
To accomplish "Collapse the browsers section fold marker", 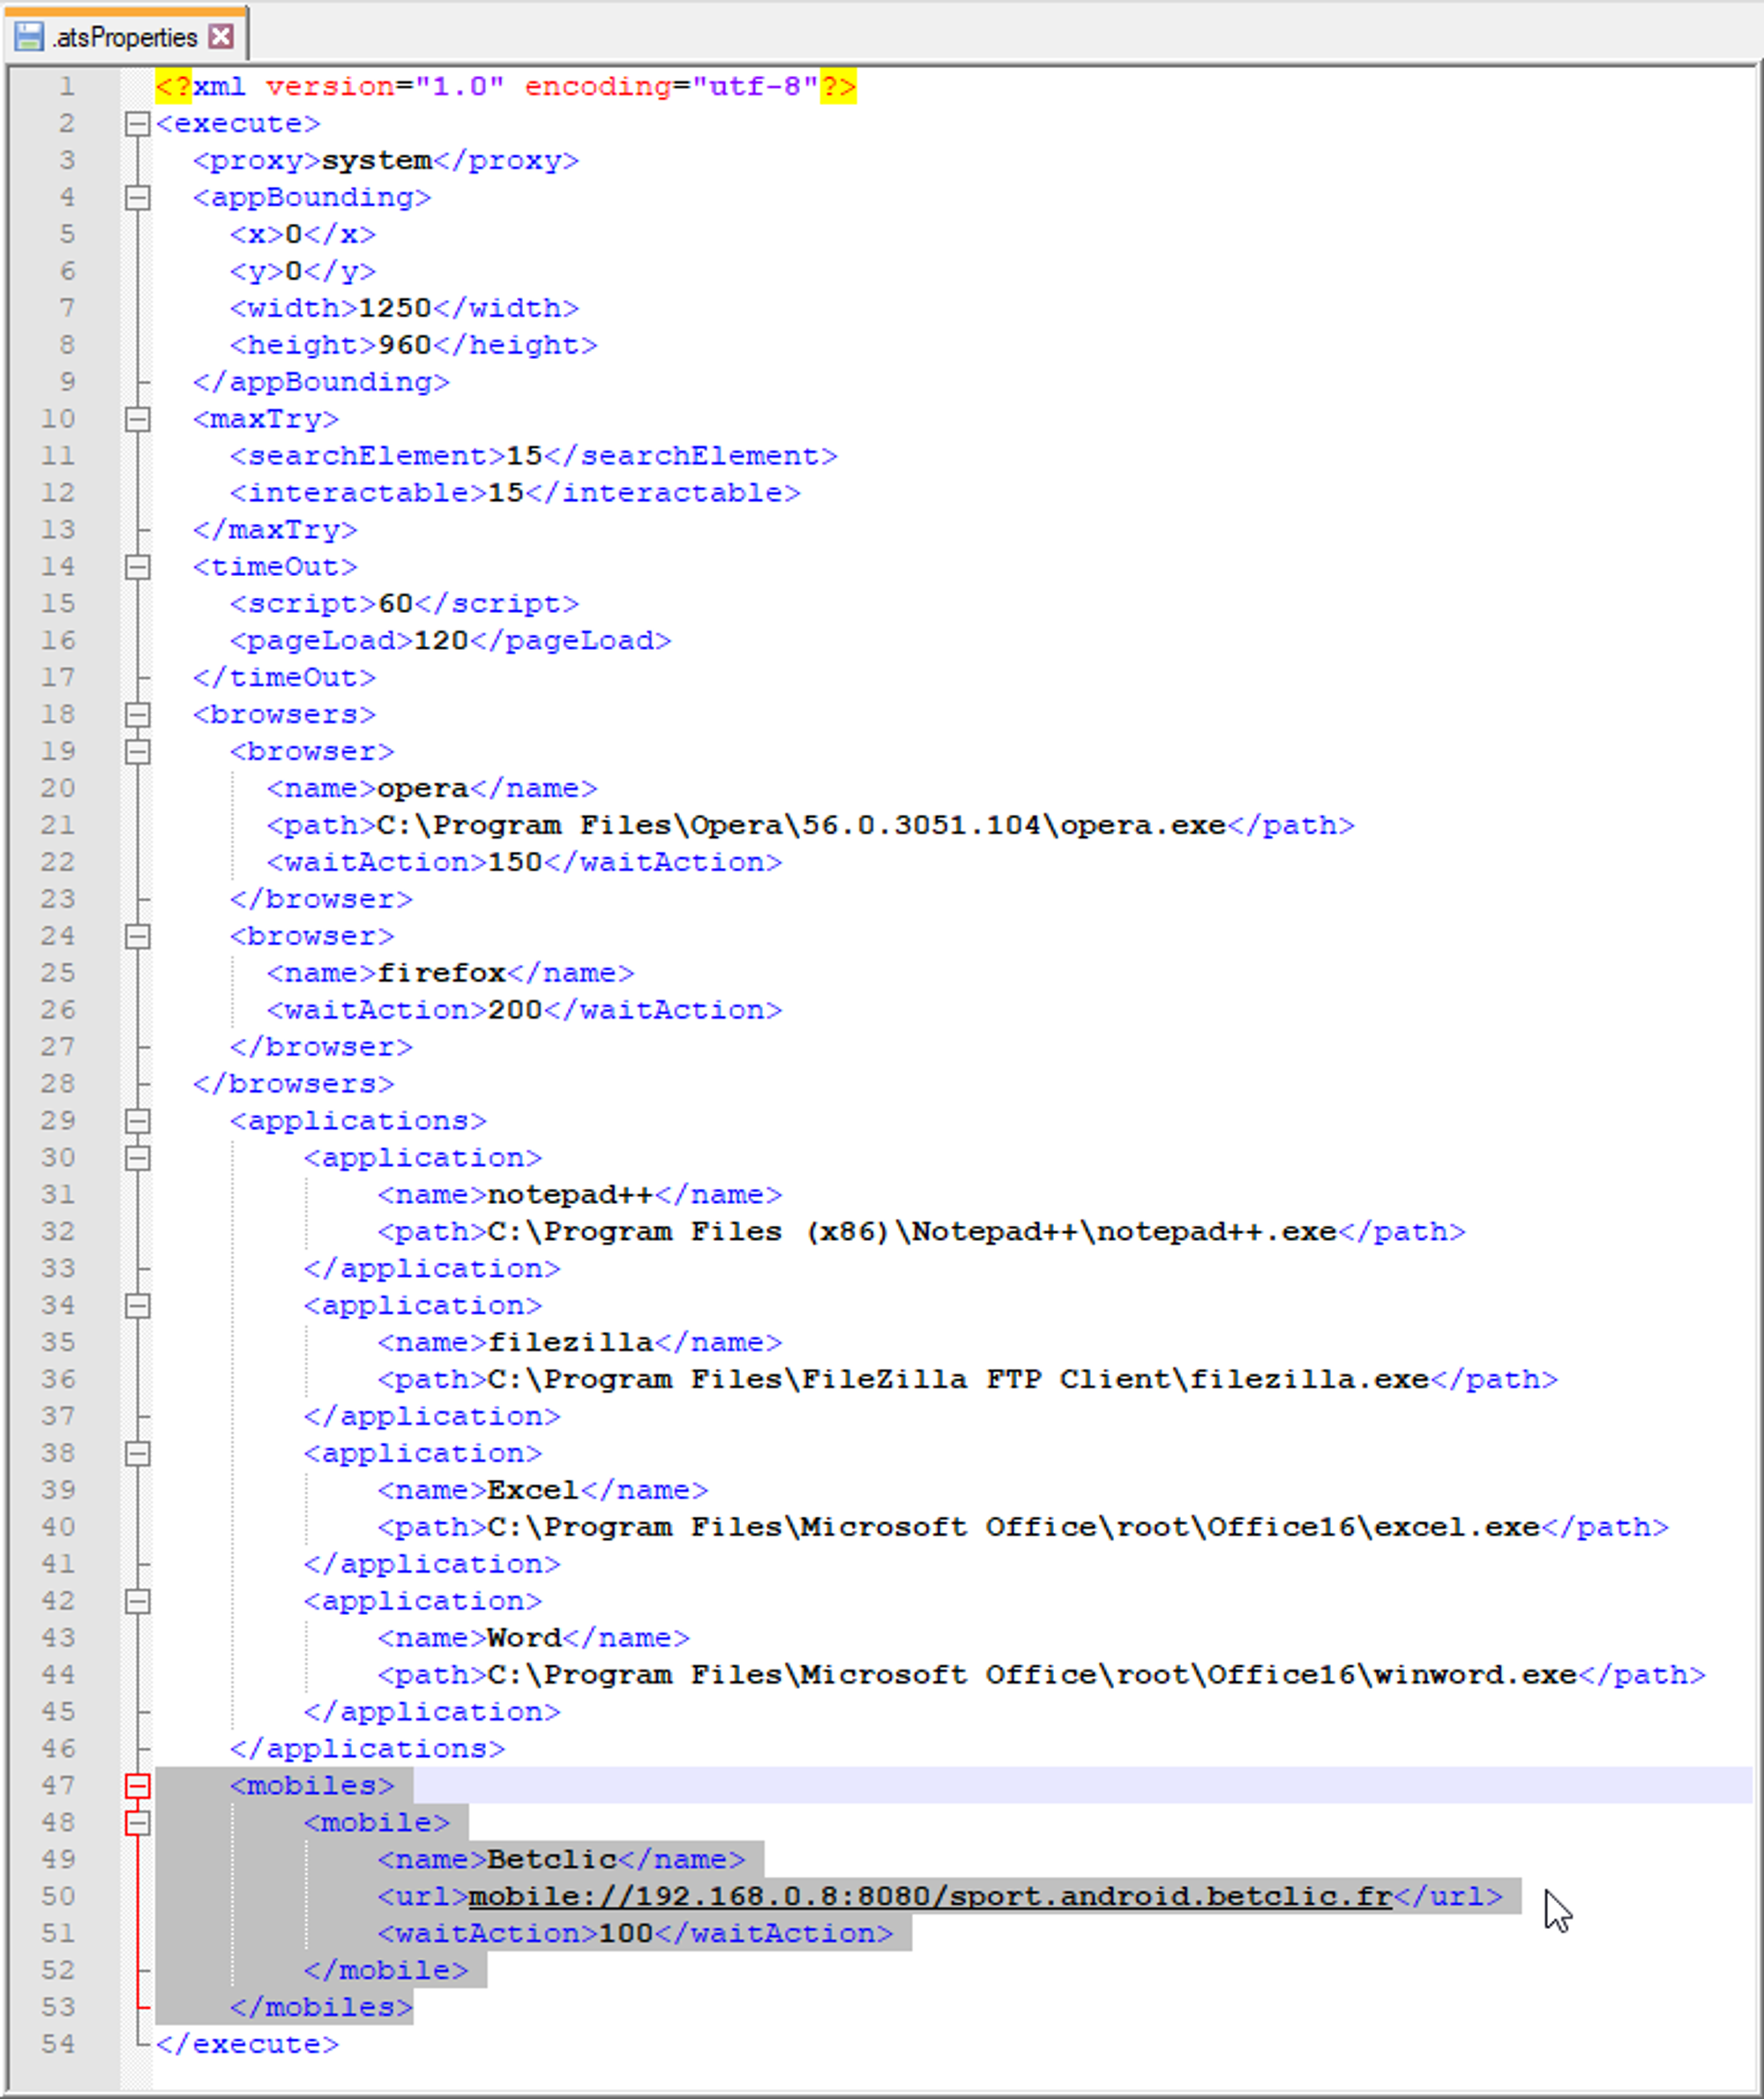I will (138, 715).
